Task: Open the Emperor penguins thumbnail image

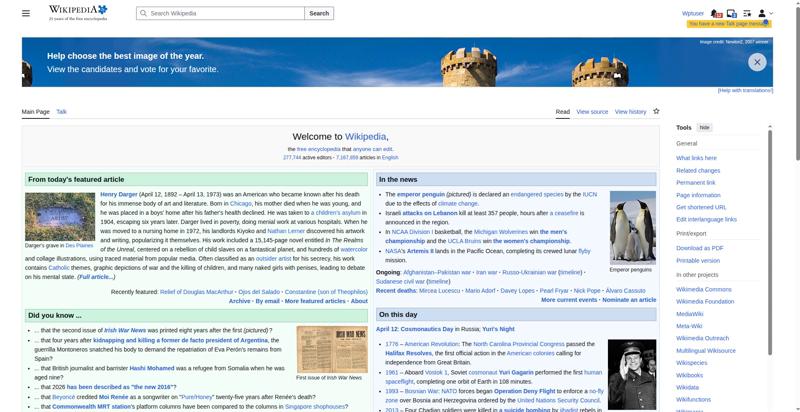Action: click(x=633, y=227)
